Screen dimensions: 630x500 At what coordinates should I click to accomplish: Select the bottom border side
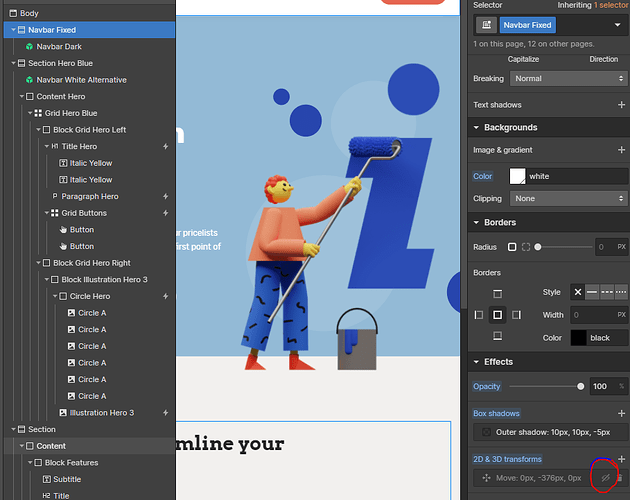497,336
